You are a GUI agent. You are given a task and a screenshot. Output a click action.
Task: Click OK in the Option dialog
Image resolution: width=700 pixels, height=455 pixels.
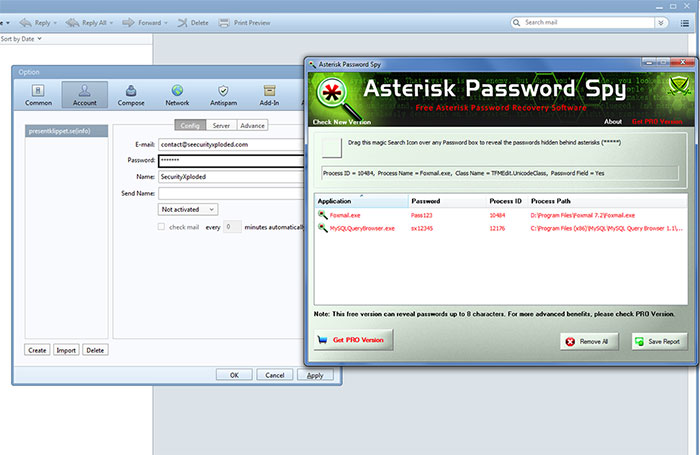234,375
